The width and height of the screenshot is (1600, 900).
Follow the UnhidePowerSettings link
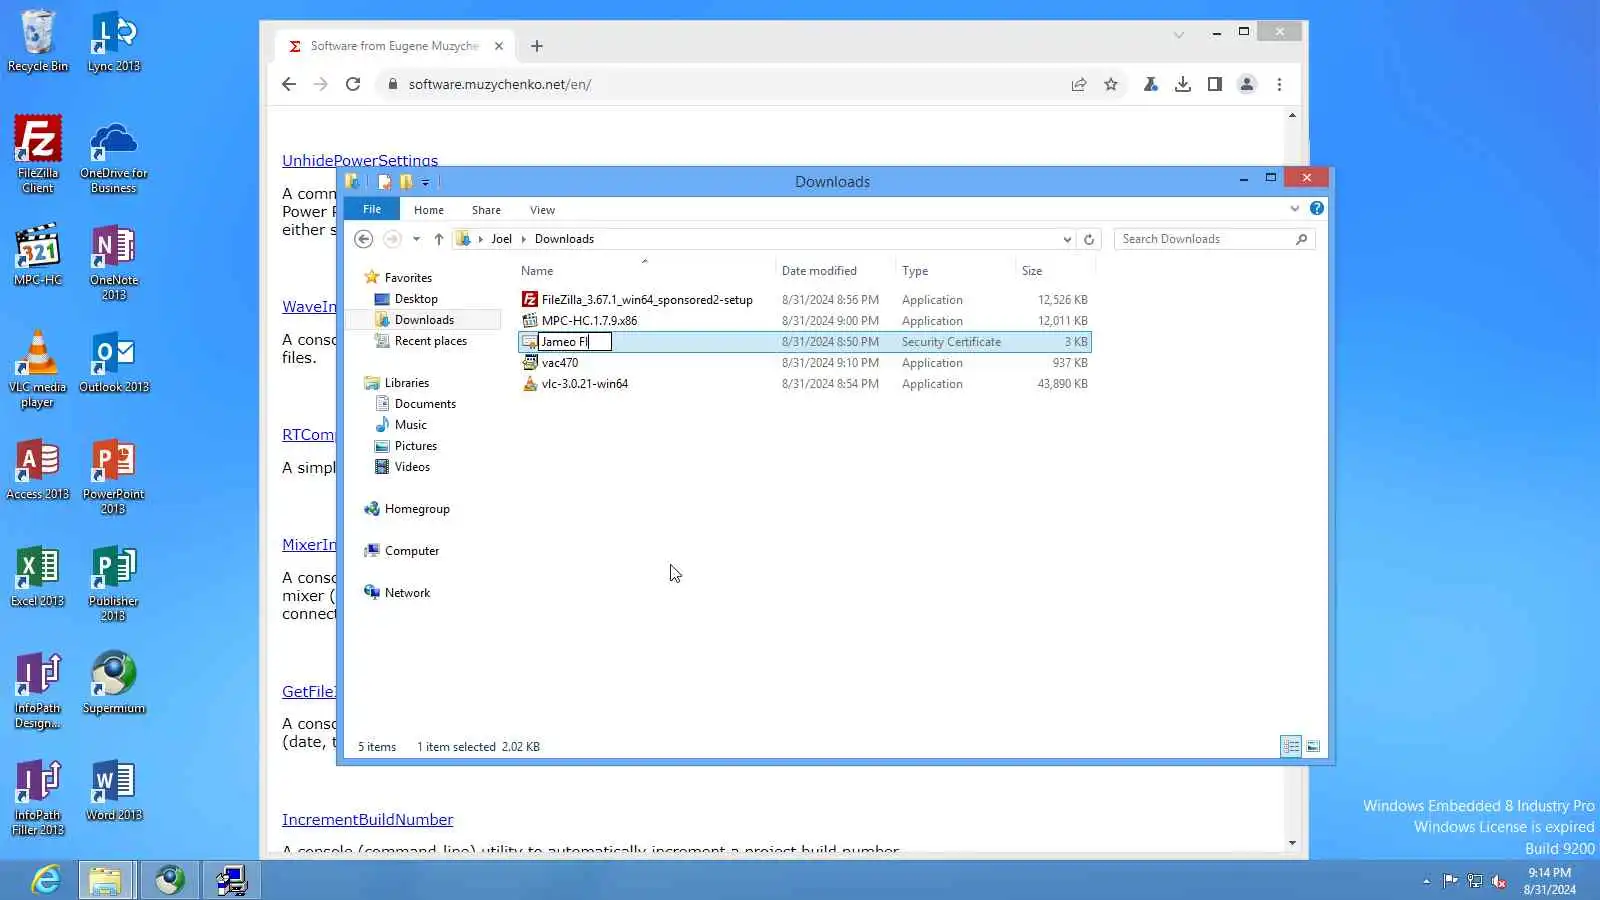point(360,160)
